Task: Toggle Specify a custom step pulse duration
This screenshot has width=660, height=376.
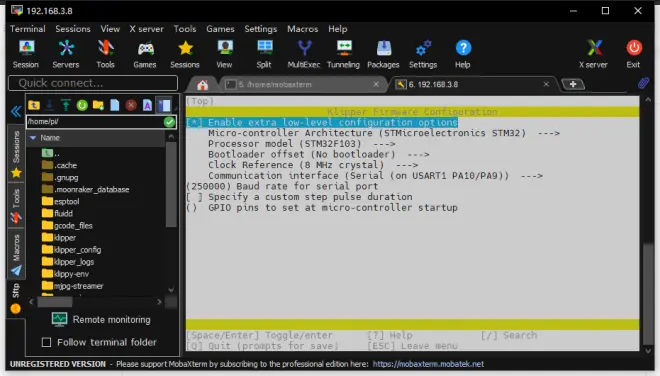Action: click(x=299, y=197)
